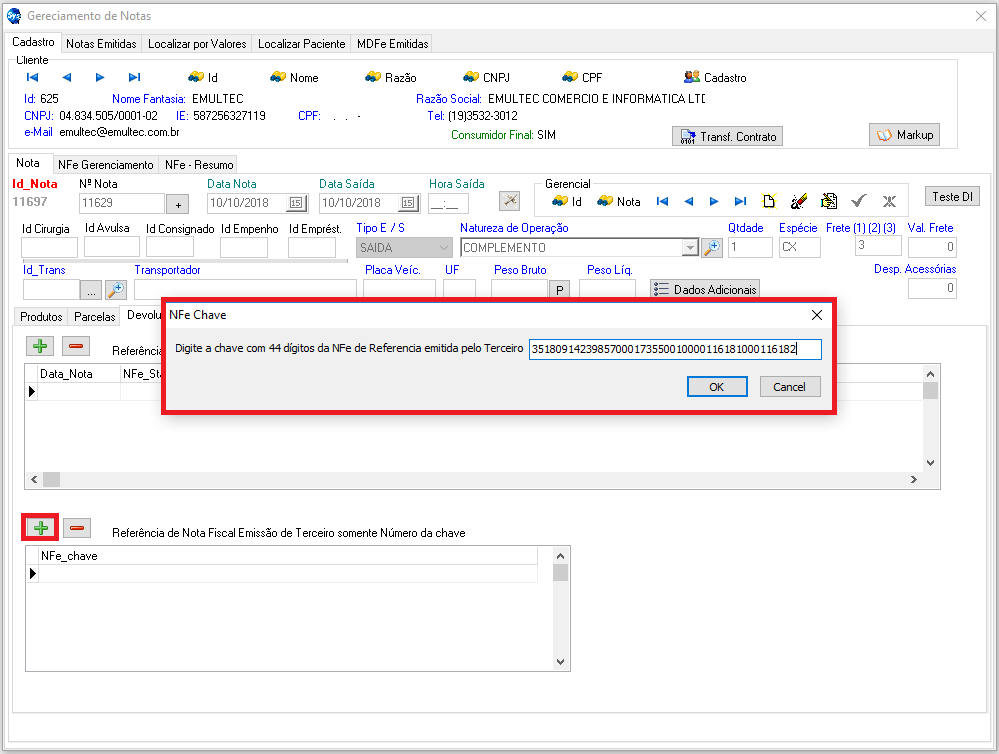
Task: Close the NFe Chave dialog
Action: pyautogui.click(x=816, y=314)
